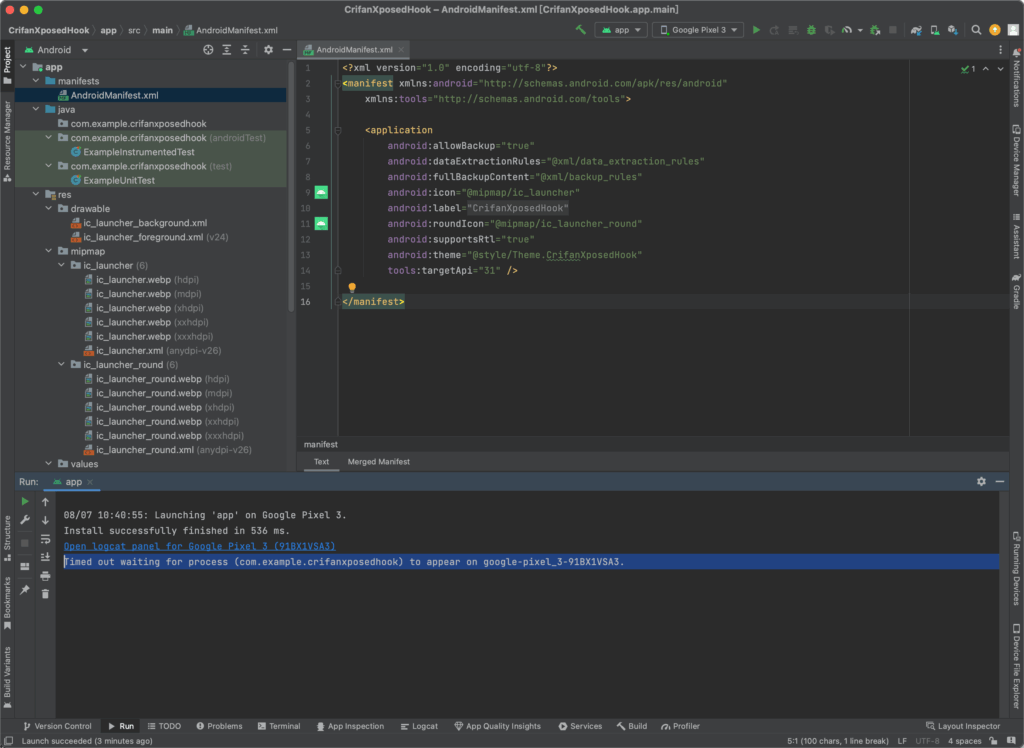Click the green Run app button in the toolbar
Screen dimensions: 1024x748
pyautogui.click(x=756, y=30)
